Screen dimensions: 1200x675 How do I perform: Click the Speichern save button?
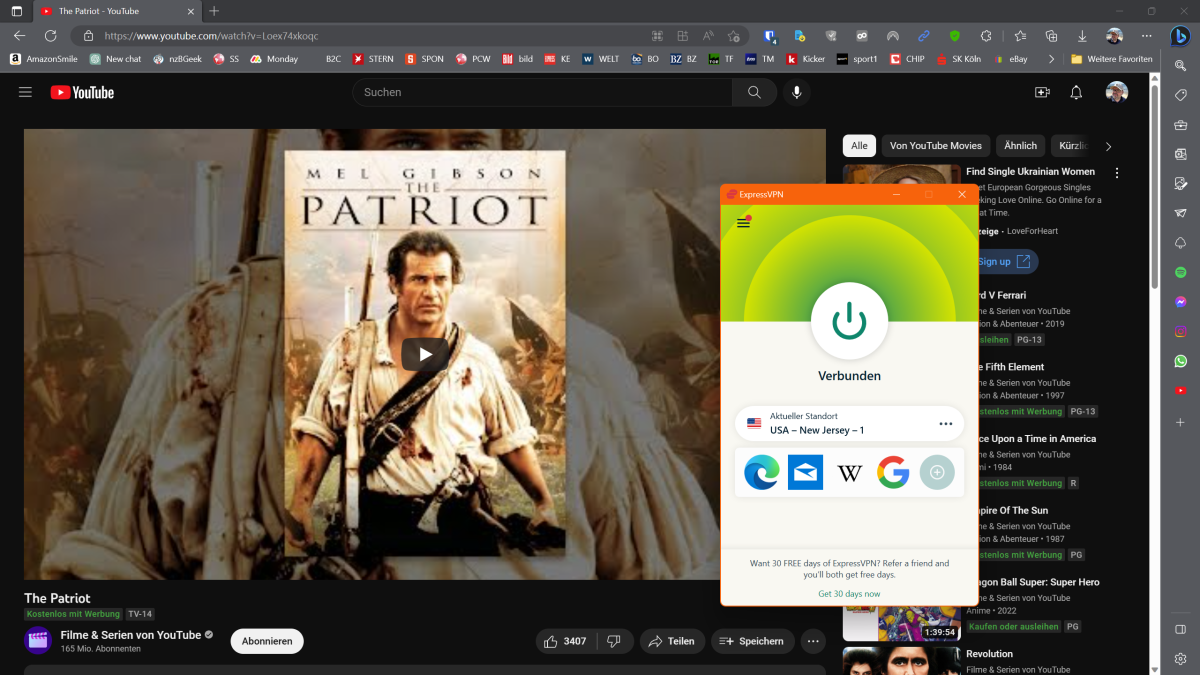[x=753, y=641]
